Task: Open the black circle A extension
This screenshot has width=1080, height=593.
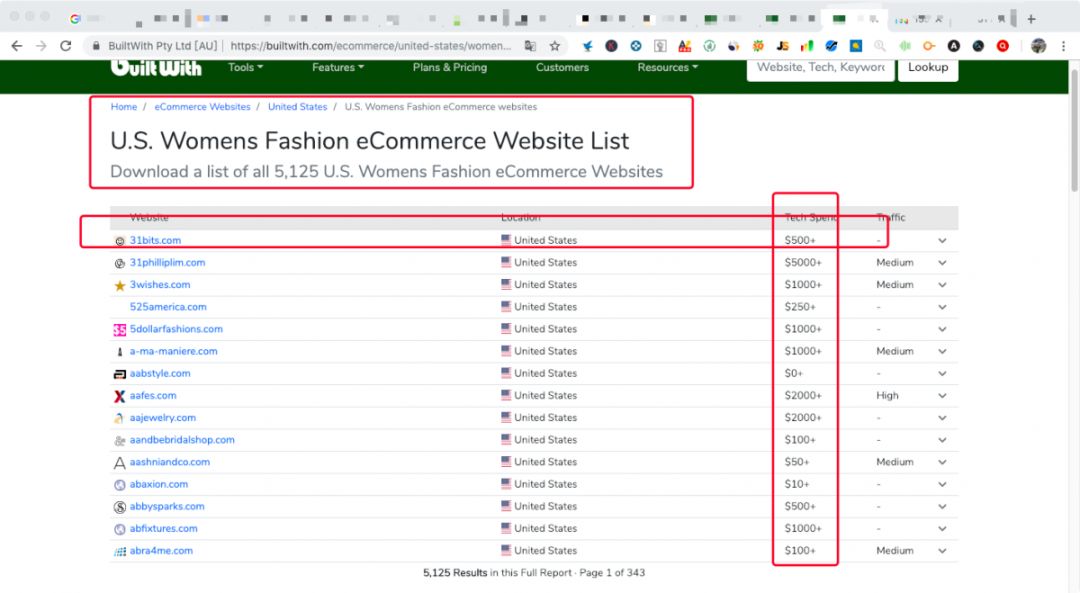Action: coord(953,46)
